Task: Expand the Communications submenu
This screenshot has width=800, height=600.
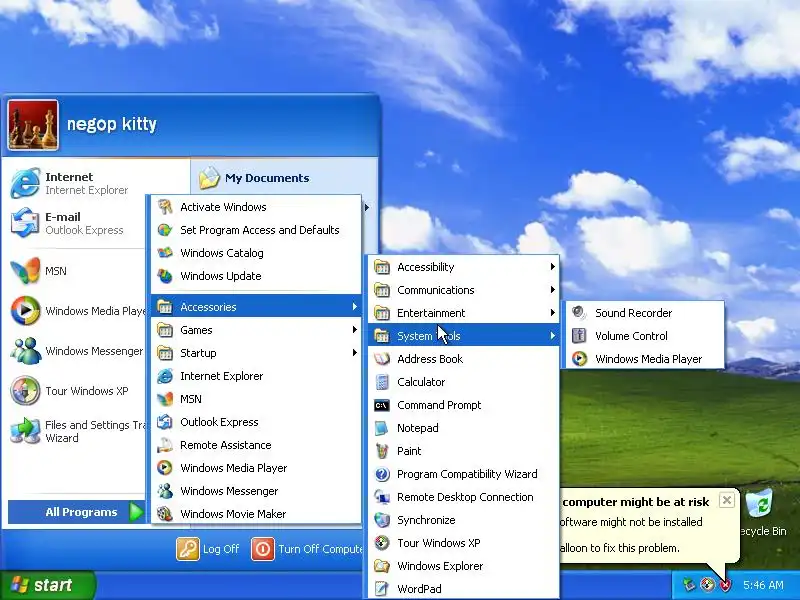Action: pos(463,290)
